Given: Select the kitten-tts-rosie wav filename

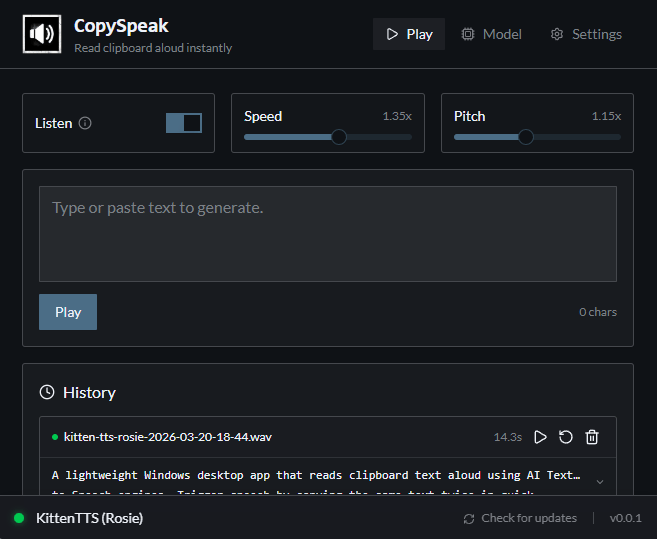Looking at the screenshot, I should [x=166, y=437].
